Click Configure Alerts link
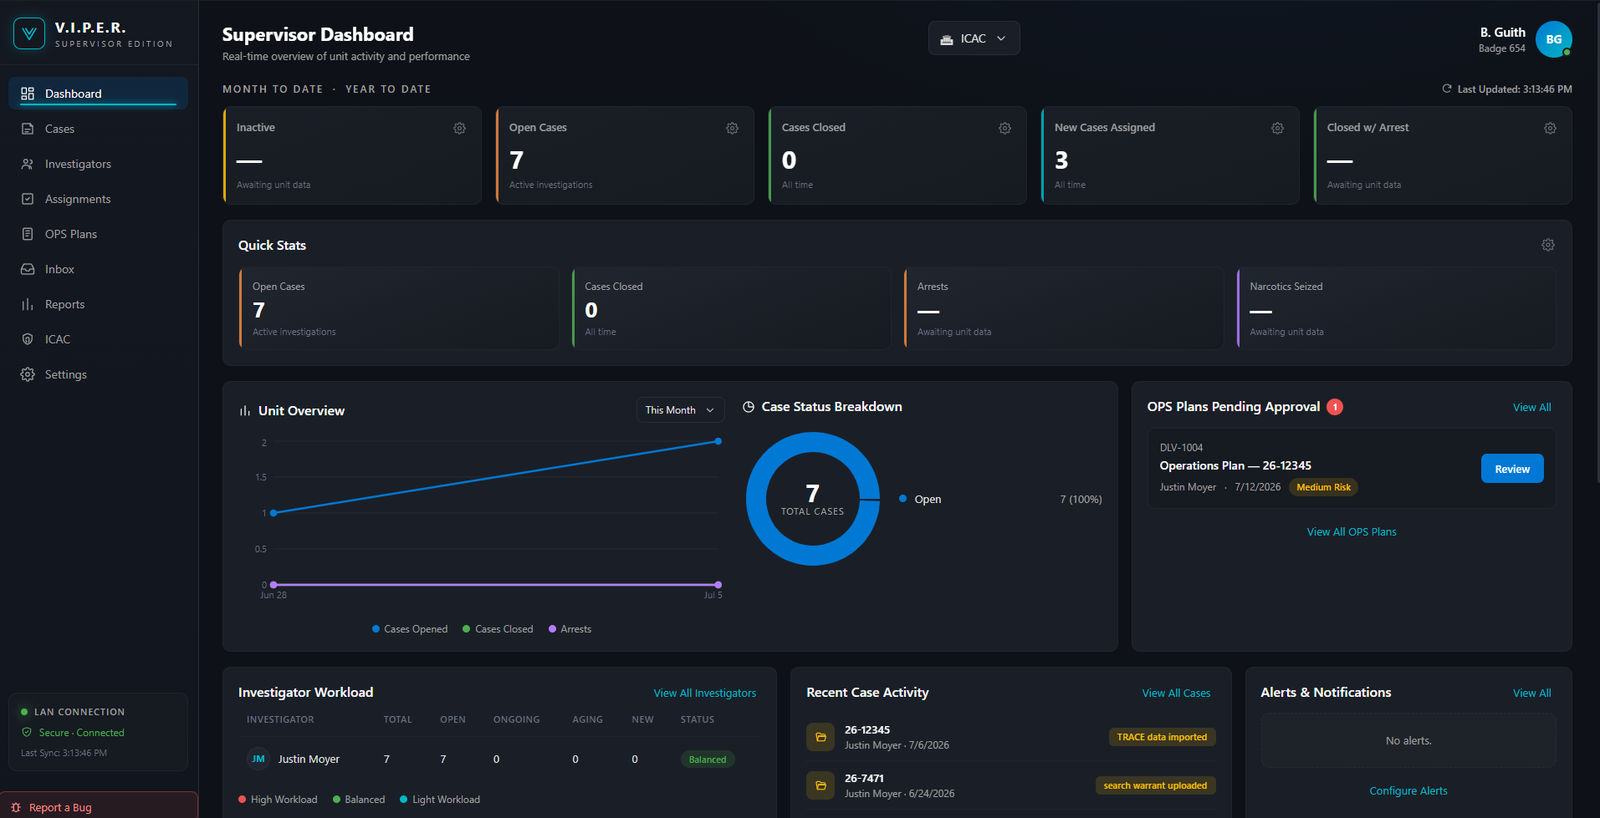The height and width of the screenshot is (818, 1600). (x=1408, y=791)
